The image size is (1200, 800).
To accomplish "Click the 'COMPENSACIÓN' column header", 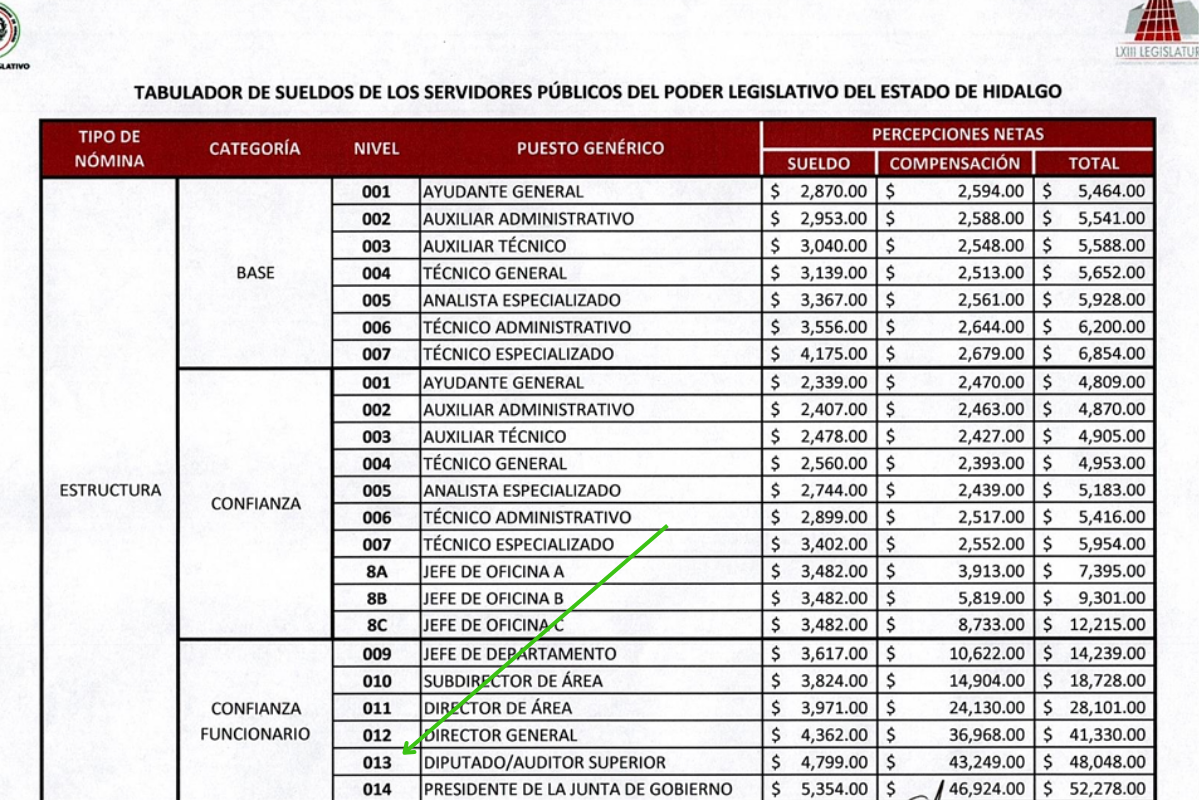I will point(955,163).
